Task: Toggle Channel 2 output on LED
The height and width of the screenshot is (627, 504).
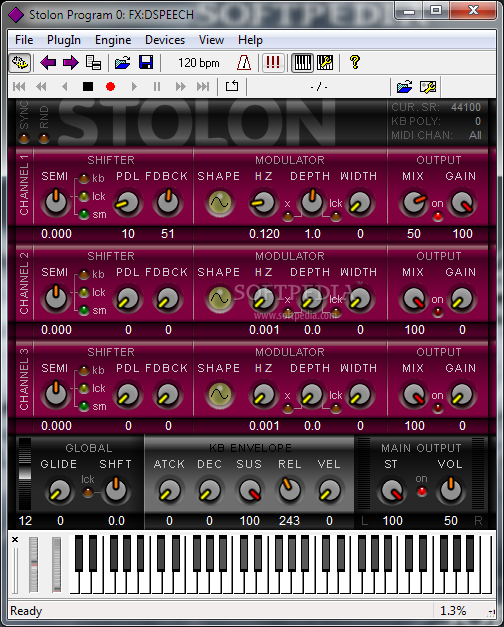Action: pyautogui.click(x=438, y=312)
